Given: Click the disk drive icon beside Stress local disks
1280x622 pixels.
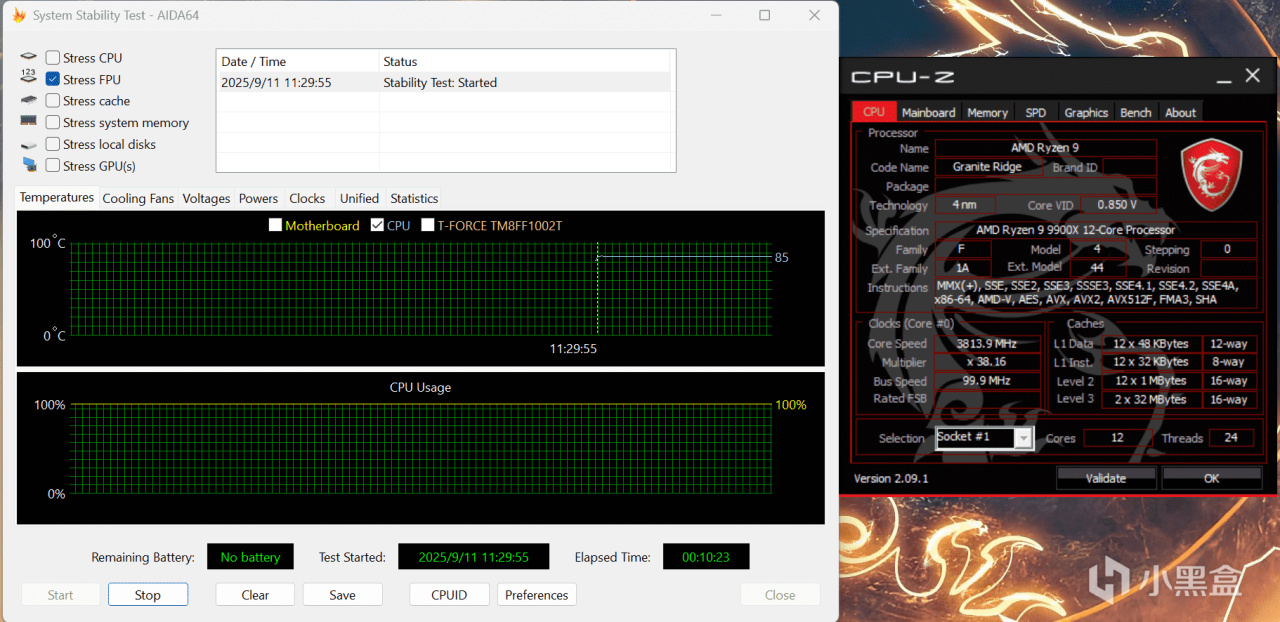Looking at the screenshot, I should click(x=28, y=144).
